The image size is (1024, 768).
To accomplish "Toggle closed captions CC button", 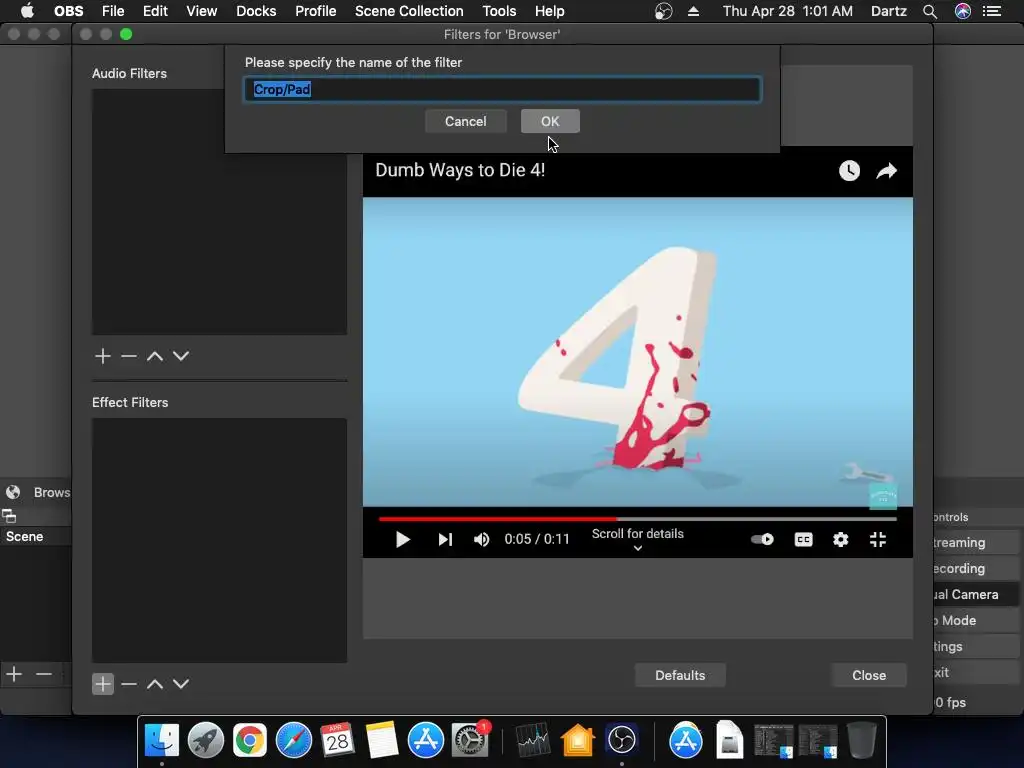I will click(803, 539).
